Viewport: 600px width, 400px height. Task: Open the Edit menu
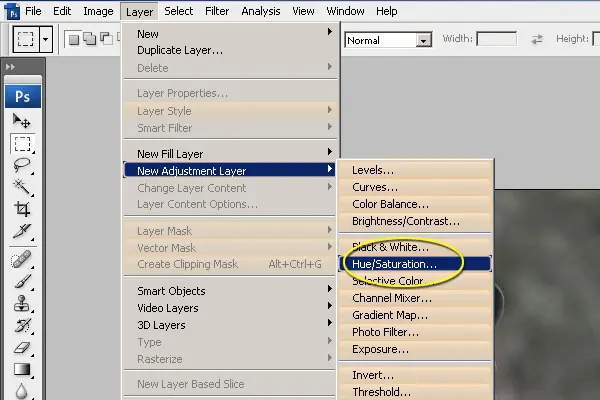click(x=62, y=11)
